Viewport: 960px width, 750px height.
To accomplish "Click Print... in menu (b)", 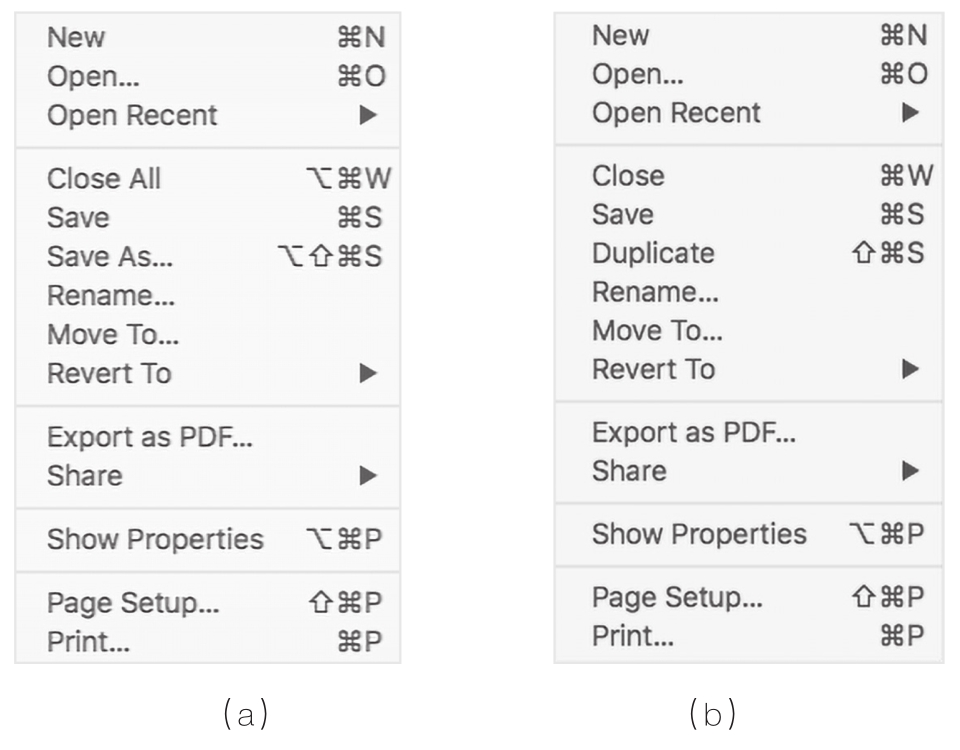I will (633, 635).
